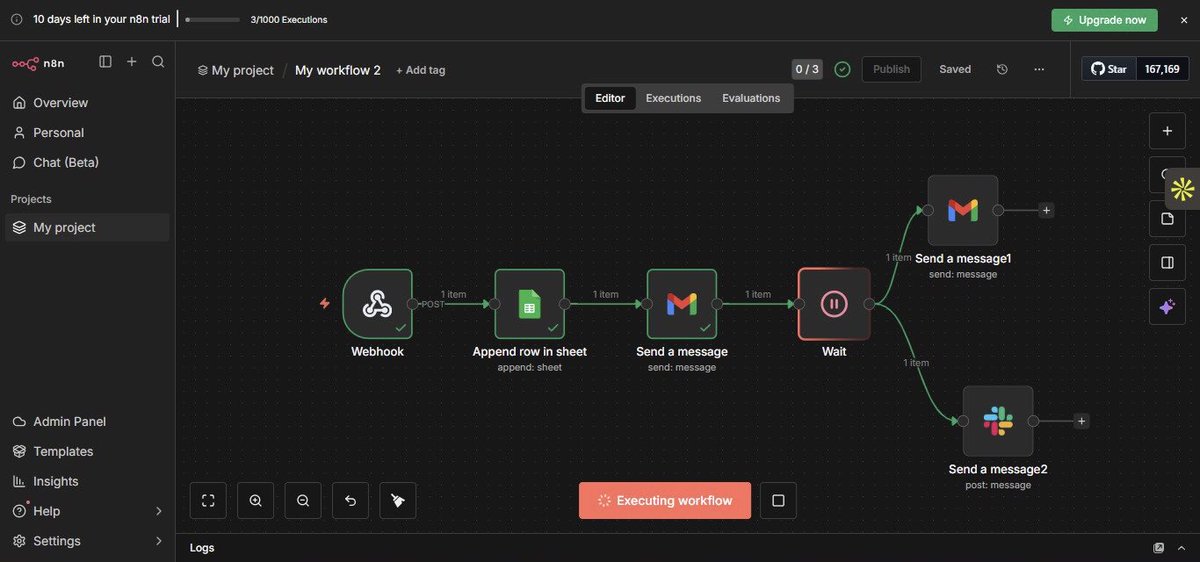The image size is (1200, 562).
Task: Click the My workflow 2 name
Action: [338, 70]
